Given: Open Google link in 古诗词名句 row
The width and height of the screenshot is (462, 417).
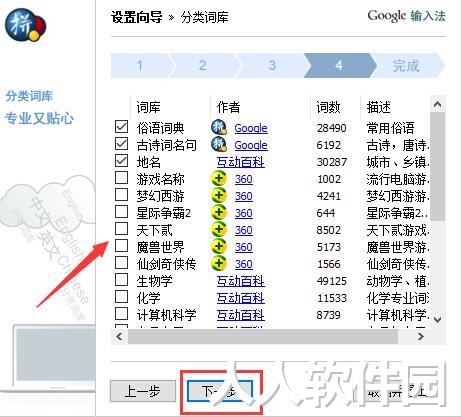Looking at the screenshot, I should pos(251,145).
